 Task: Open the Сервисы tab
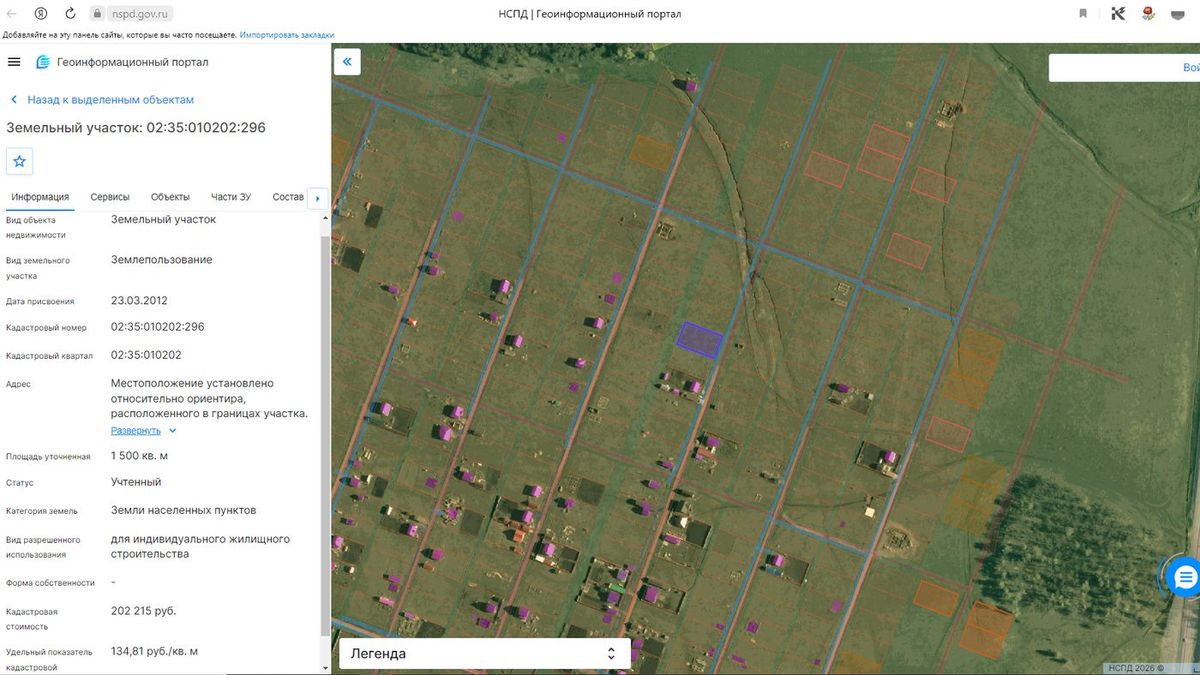pos(110,197)
